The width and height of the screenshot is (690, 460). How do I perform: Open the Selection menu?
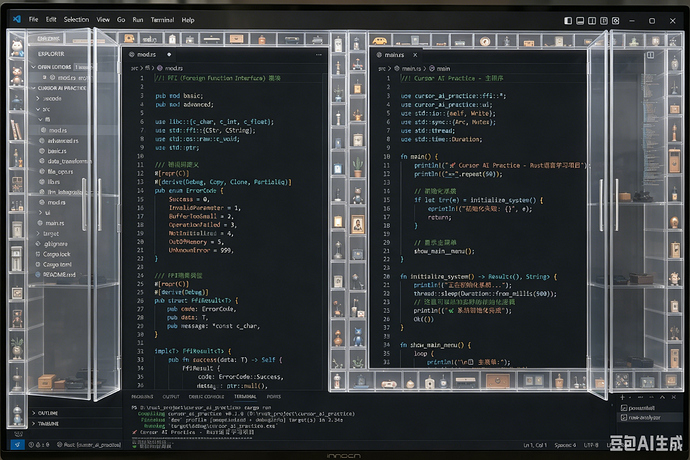(76, 19)
